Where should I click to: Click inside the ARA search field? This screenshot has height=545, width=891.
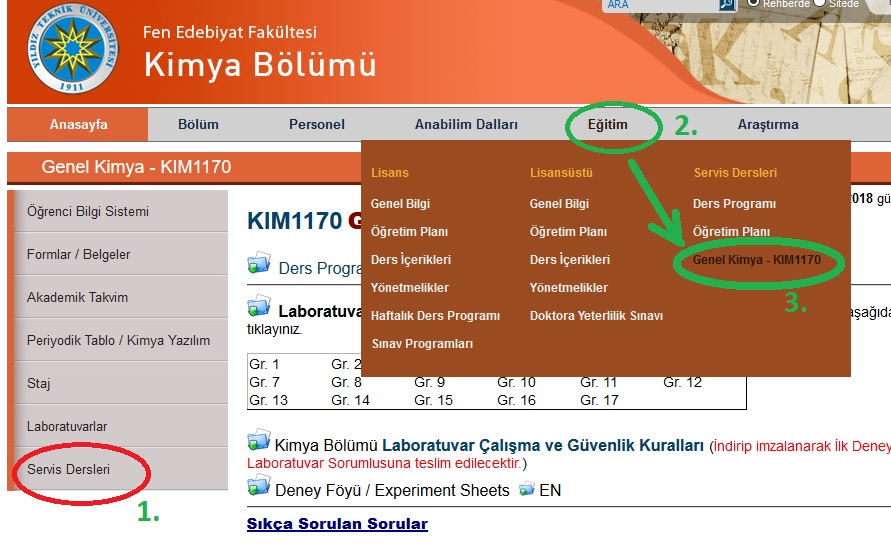pos(660,5)
